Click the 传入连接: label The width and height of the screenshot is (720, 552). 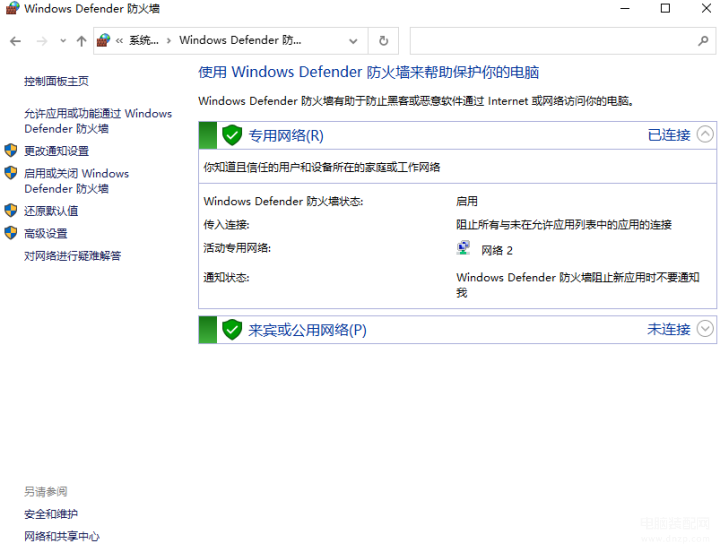[226, 225]
